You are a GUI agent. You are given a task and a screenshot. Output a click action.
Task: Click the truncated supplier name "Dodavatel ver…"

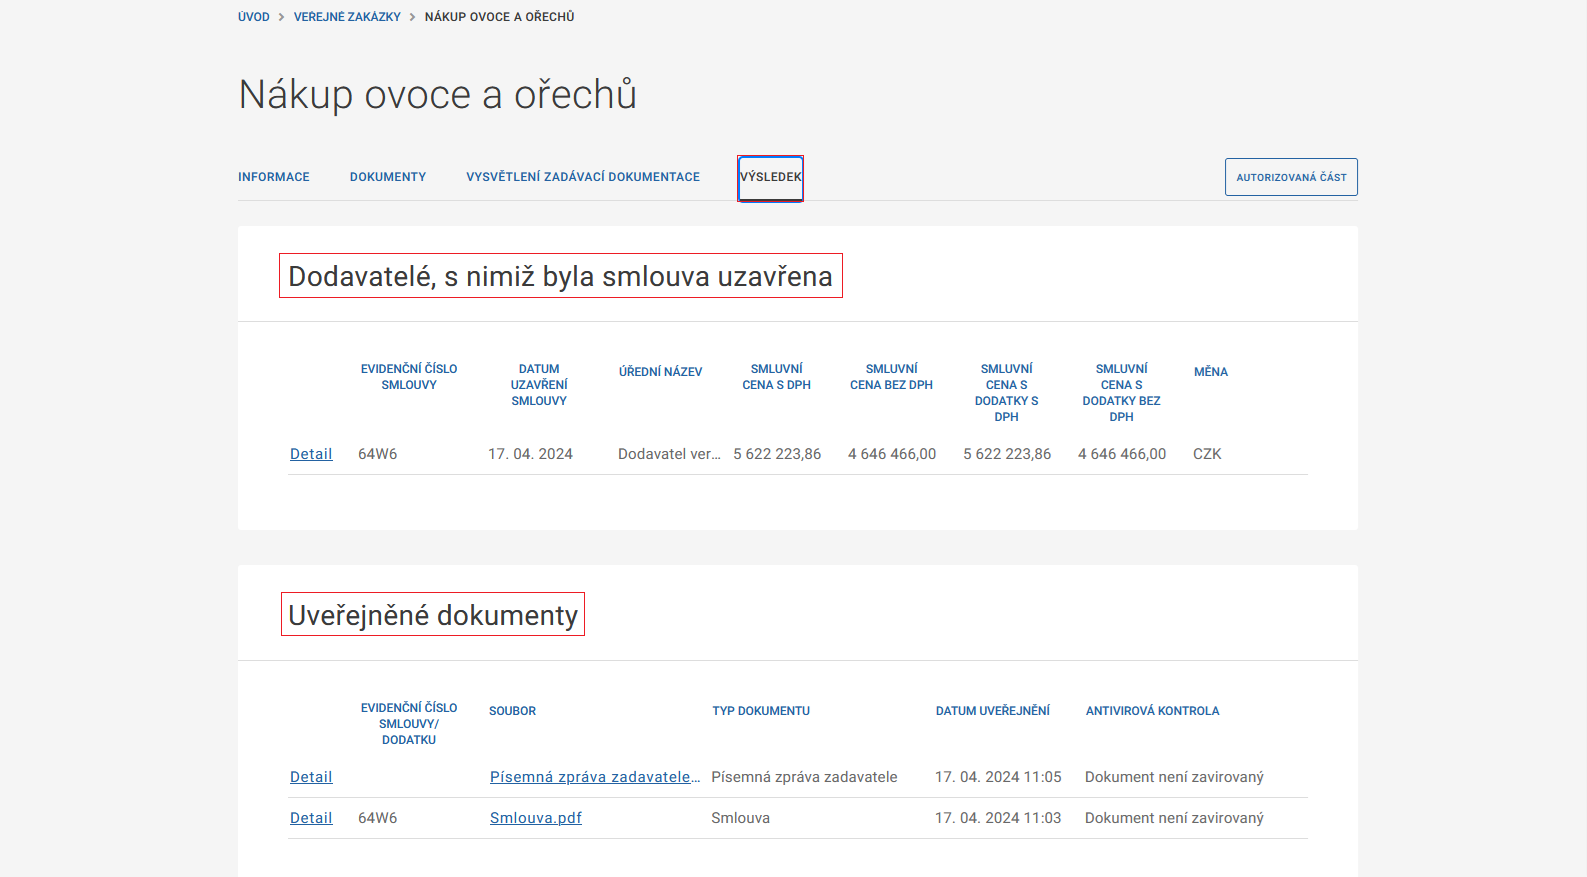(x=668, y=454)
